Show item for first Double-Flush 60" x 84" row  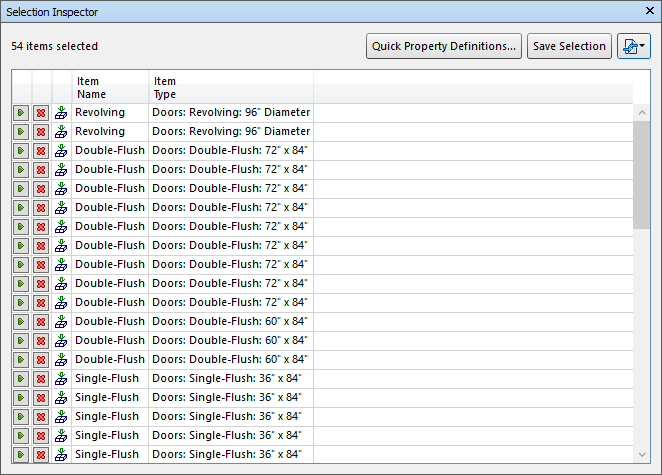(x=21, y=322)
